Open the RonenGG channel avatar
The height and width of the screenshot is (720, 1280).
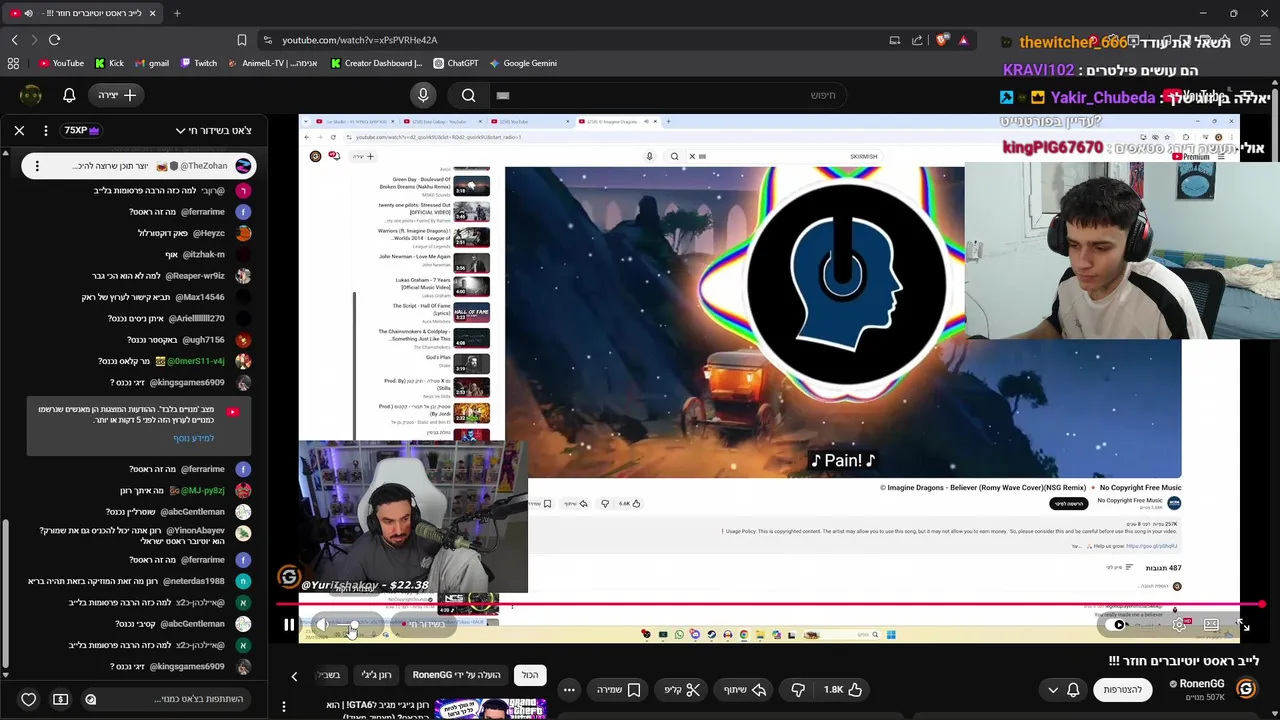click(x=1245, y=689)
